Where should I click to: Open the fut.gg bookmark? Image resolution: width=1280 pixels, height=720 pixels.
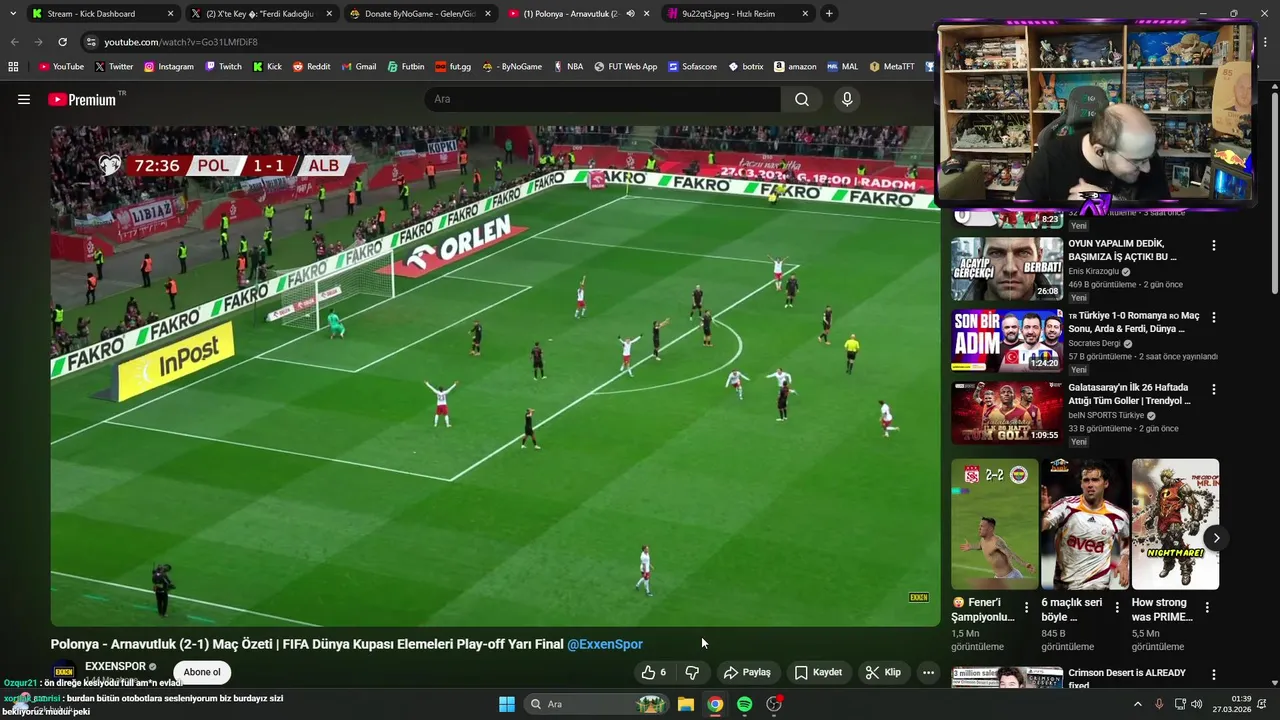click(453, 67)
